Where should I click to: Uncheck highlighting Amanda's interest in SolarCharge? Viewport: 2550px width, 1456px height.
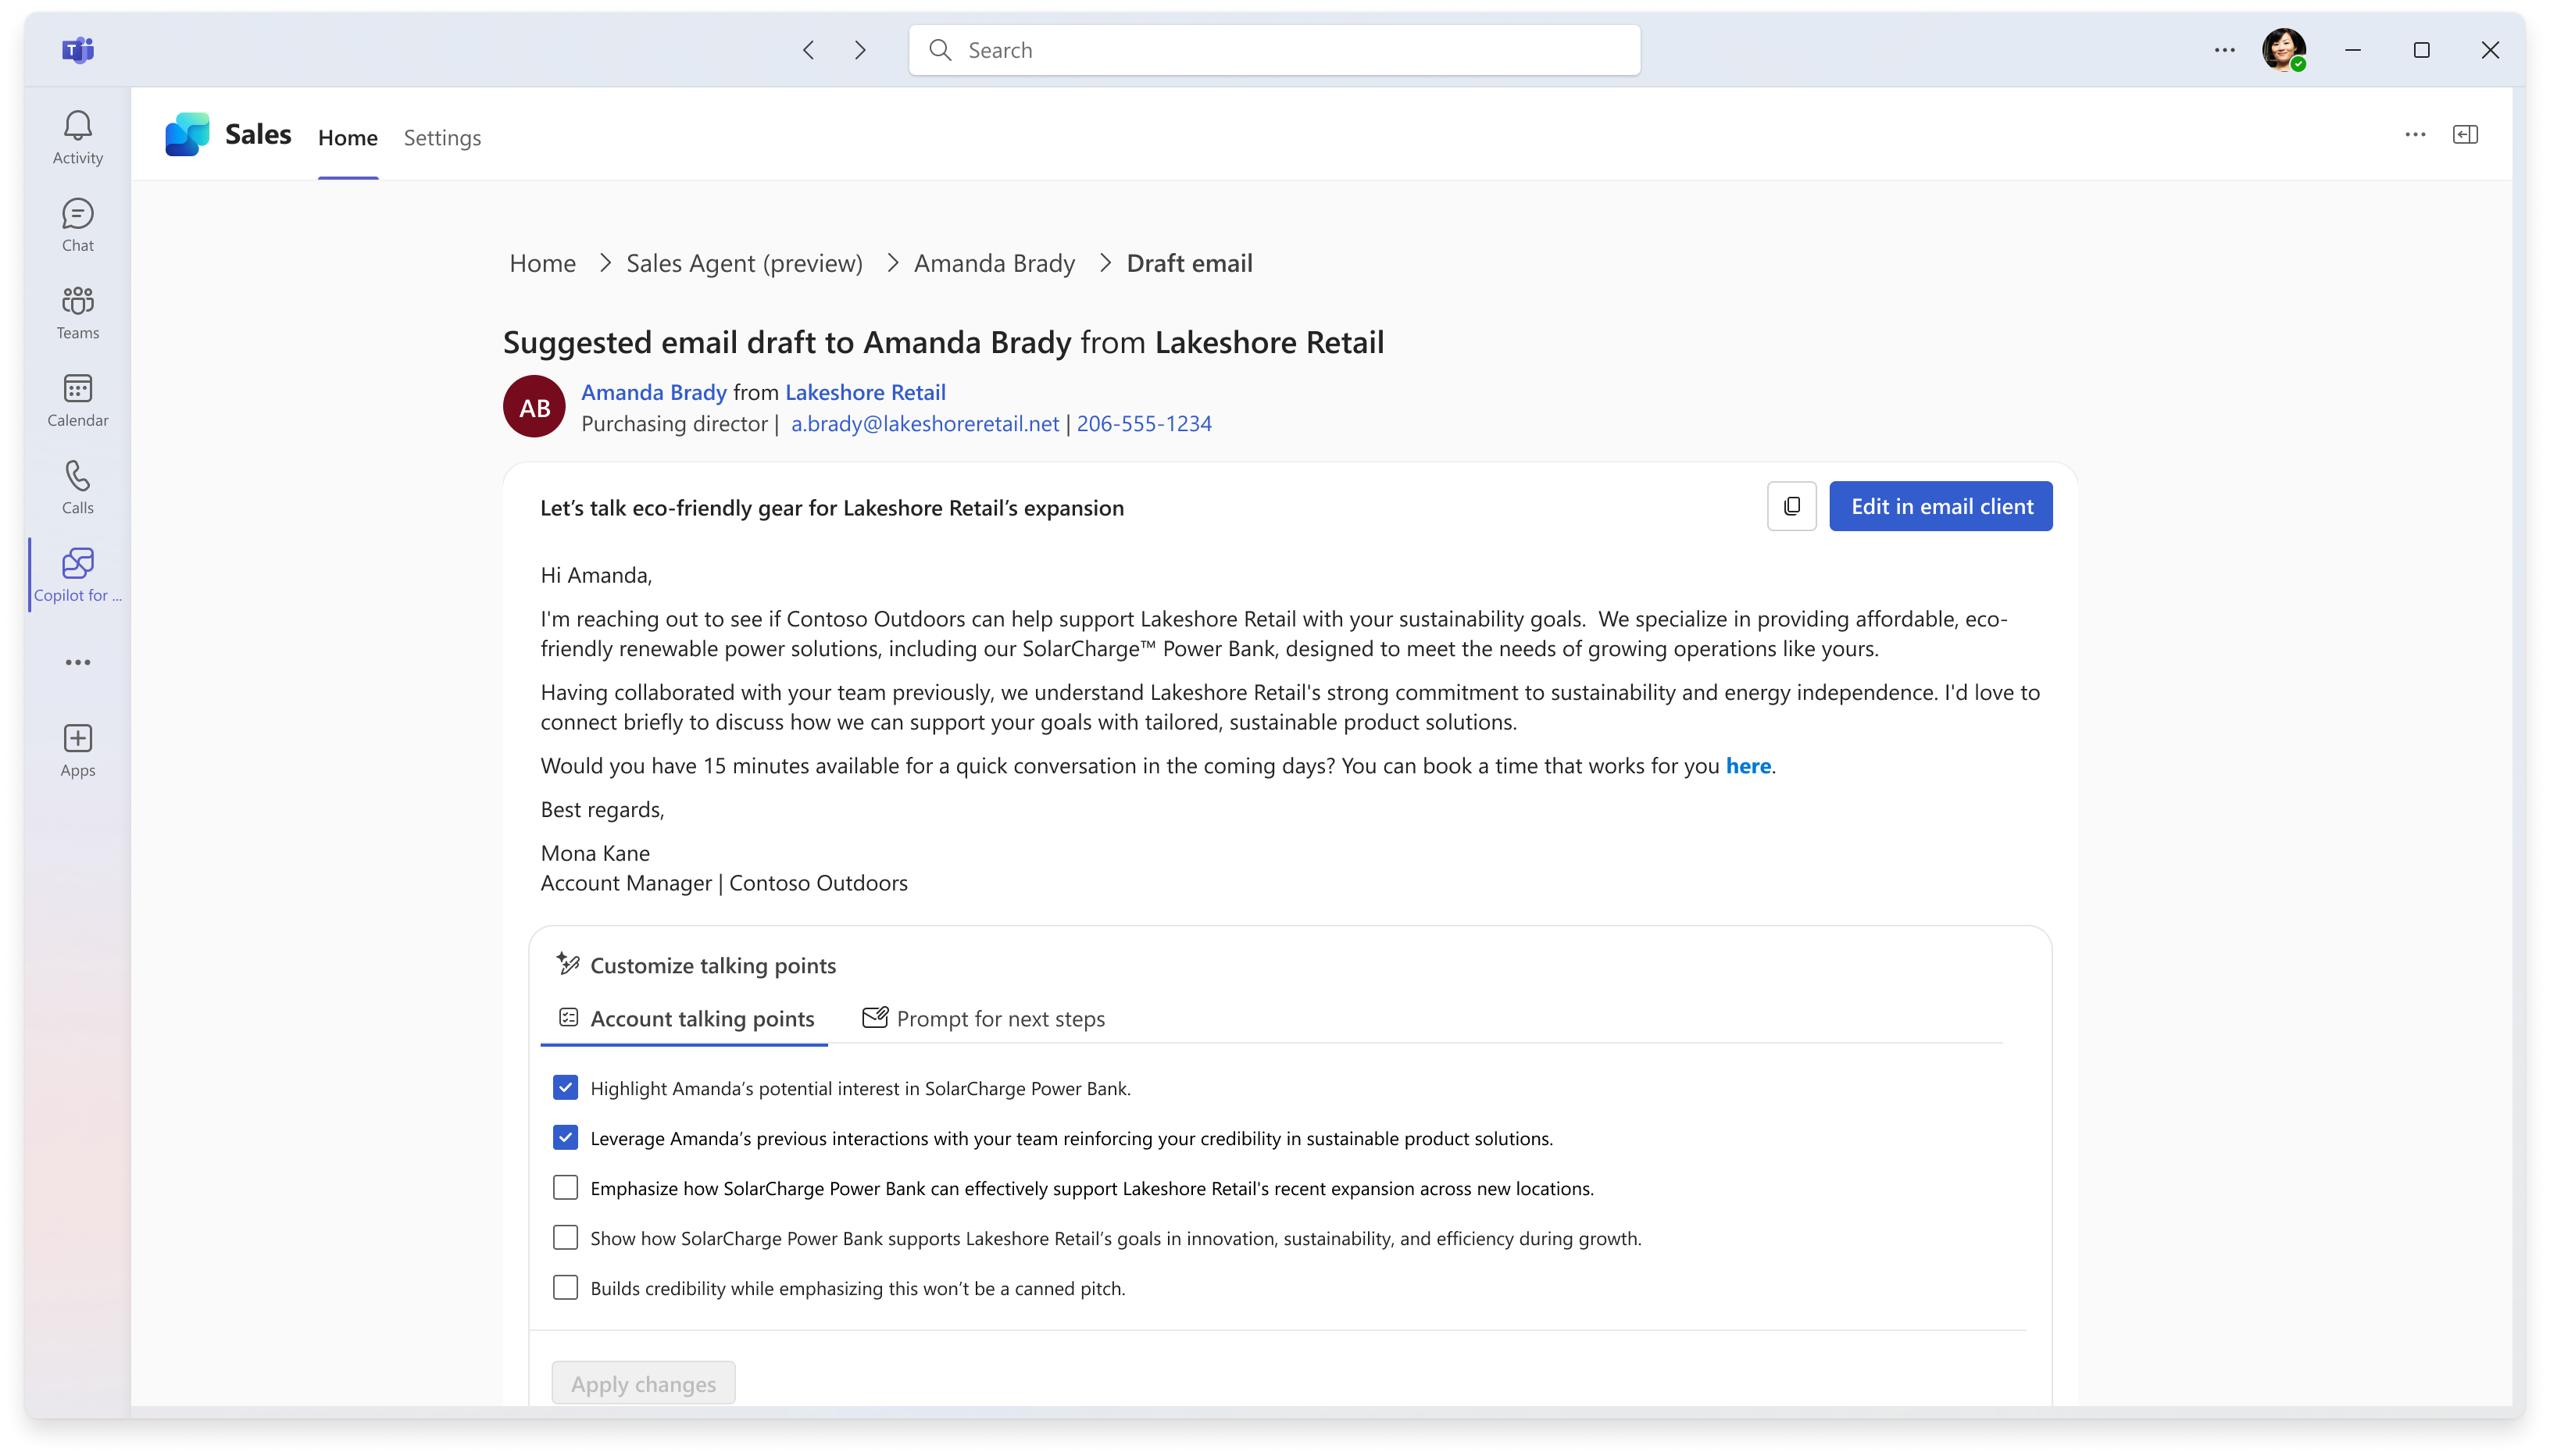(x=566, y=1087)
